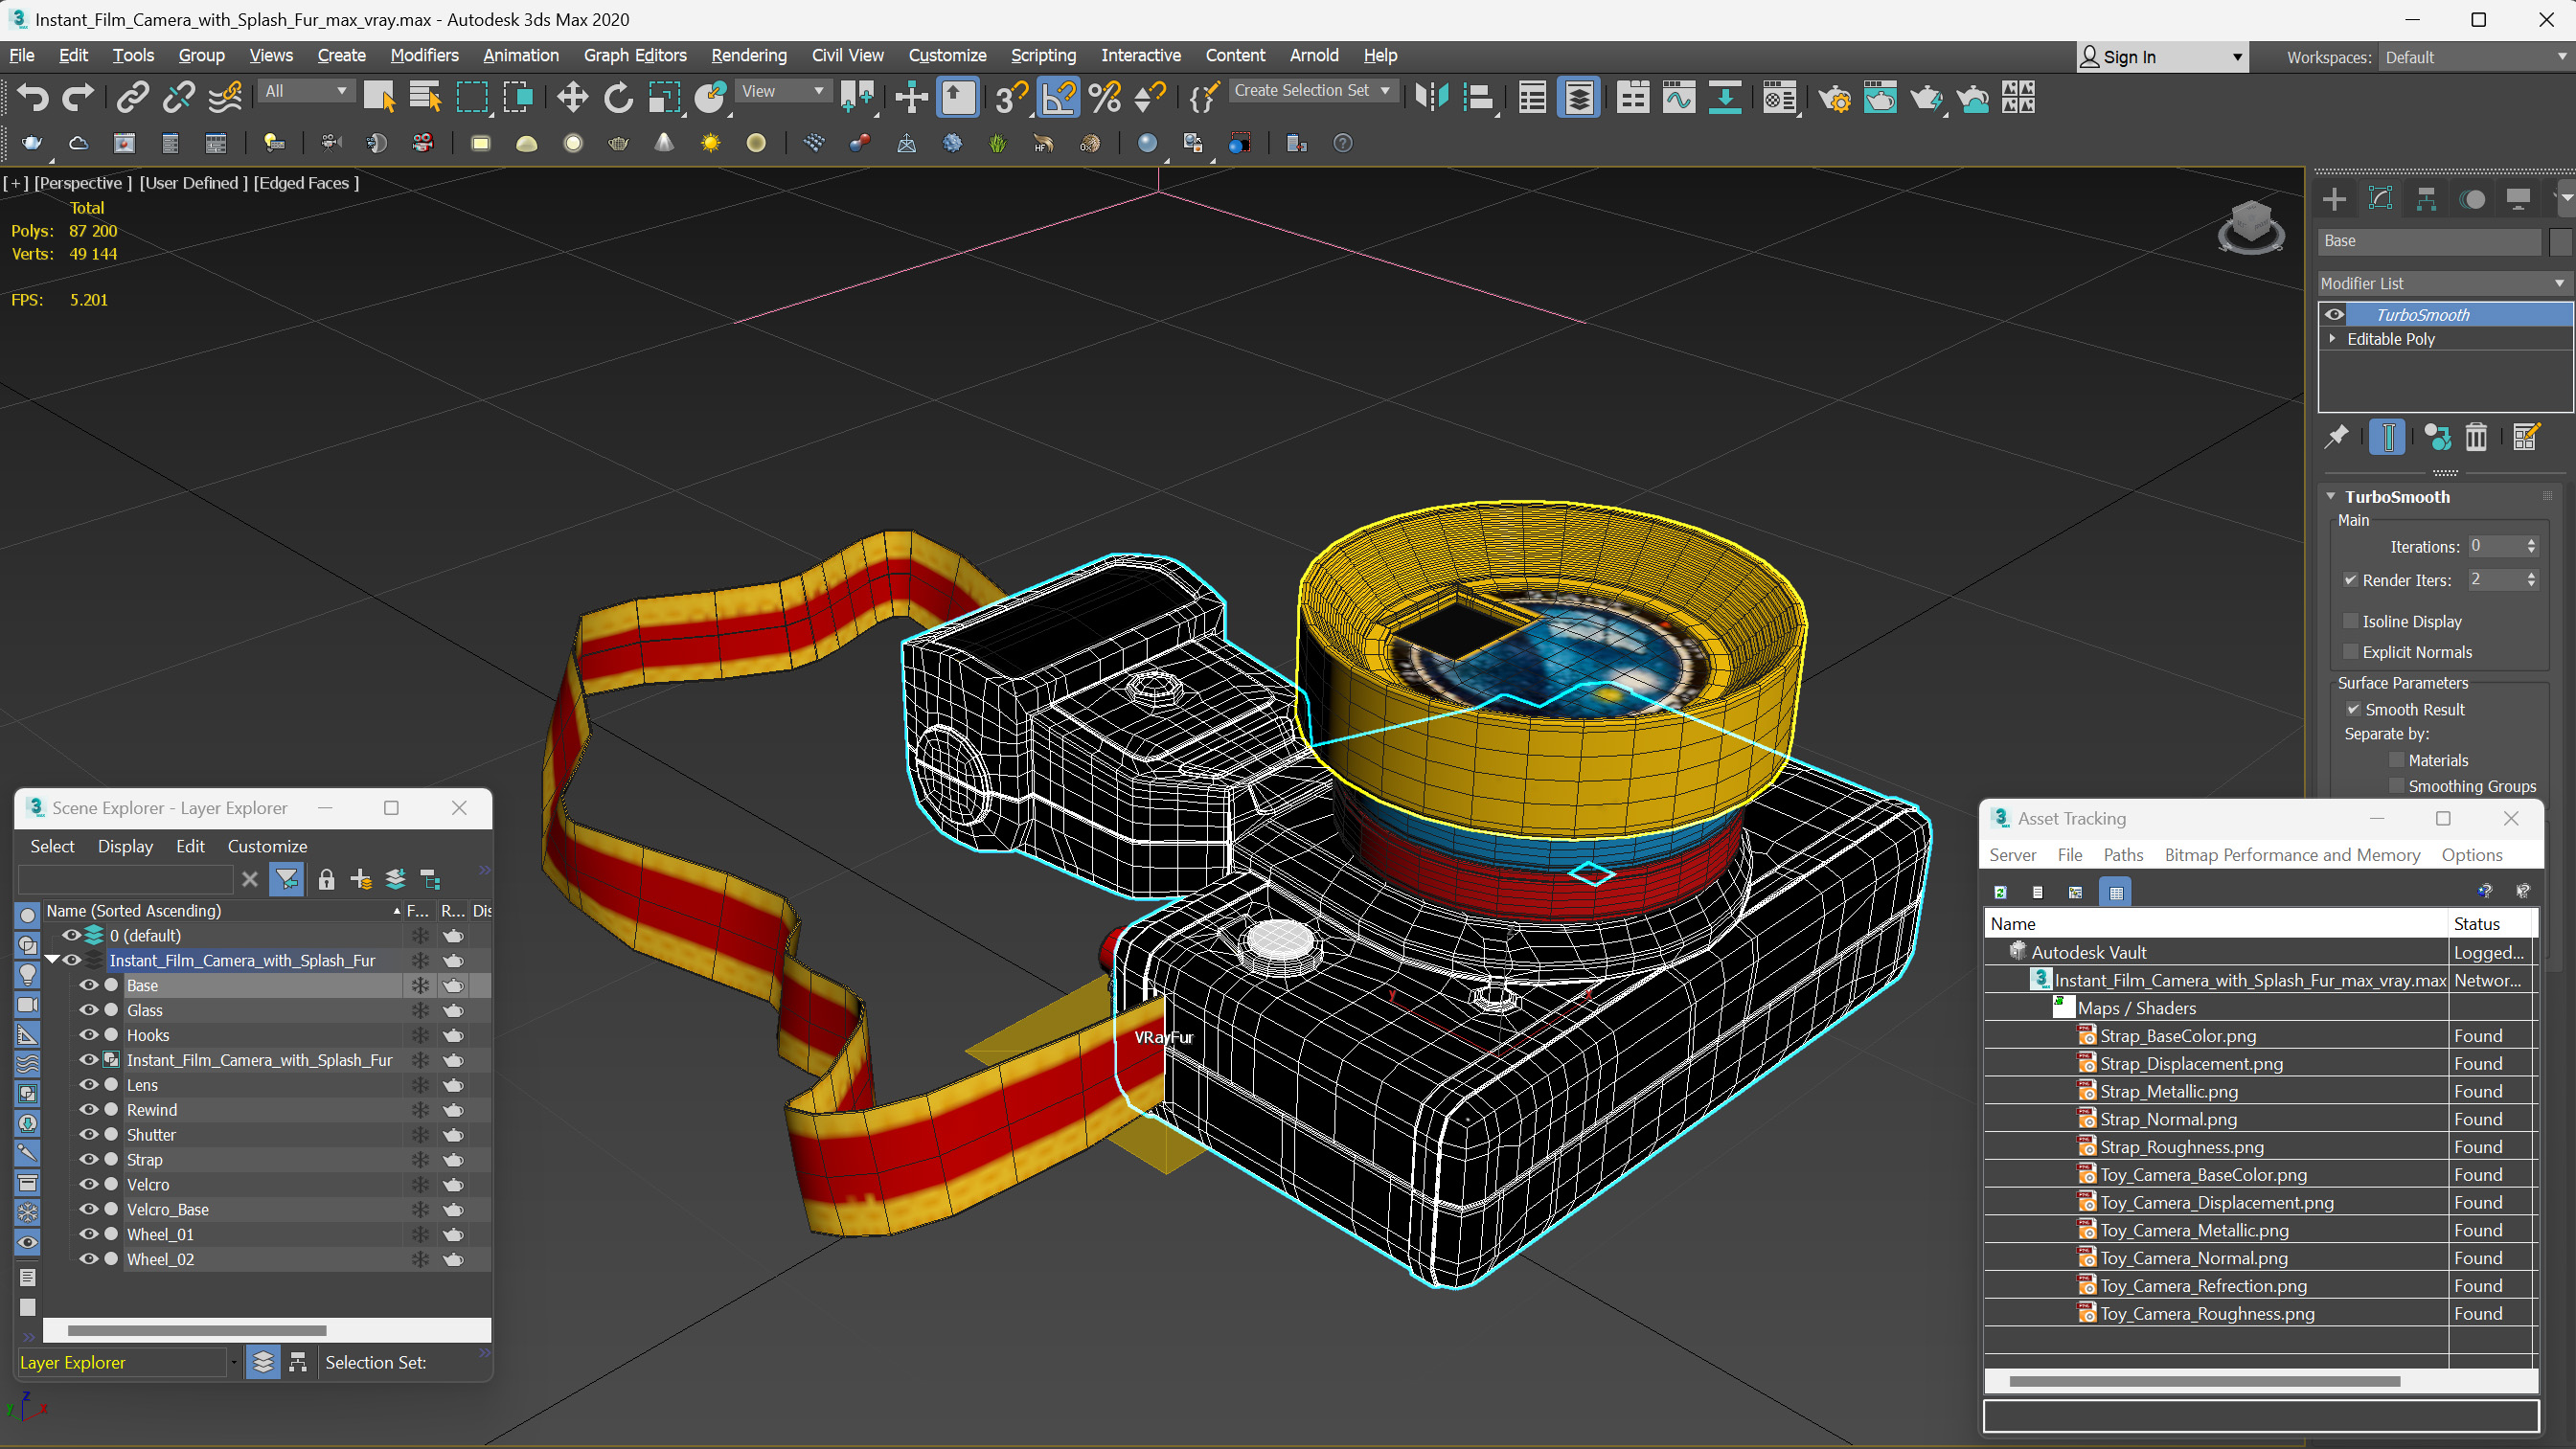Activate the Select and Move tool
2576x1449 pixels.
tap(572, 97)
